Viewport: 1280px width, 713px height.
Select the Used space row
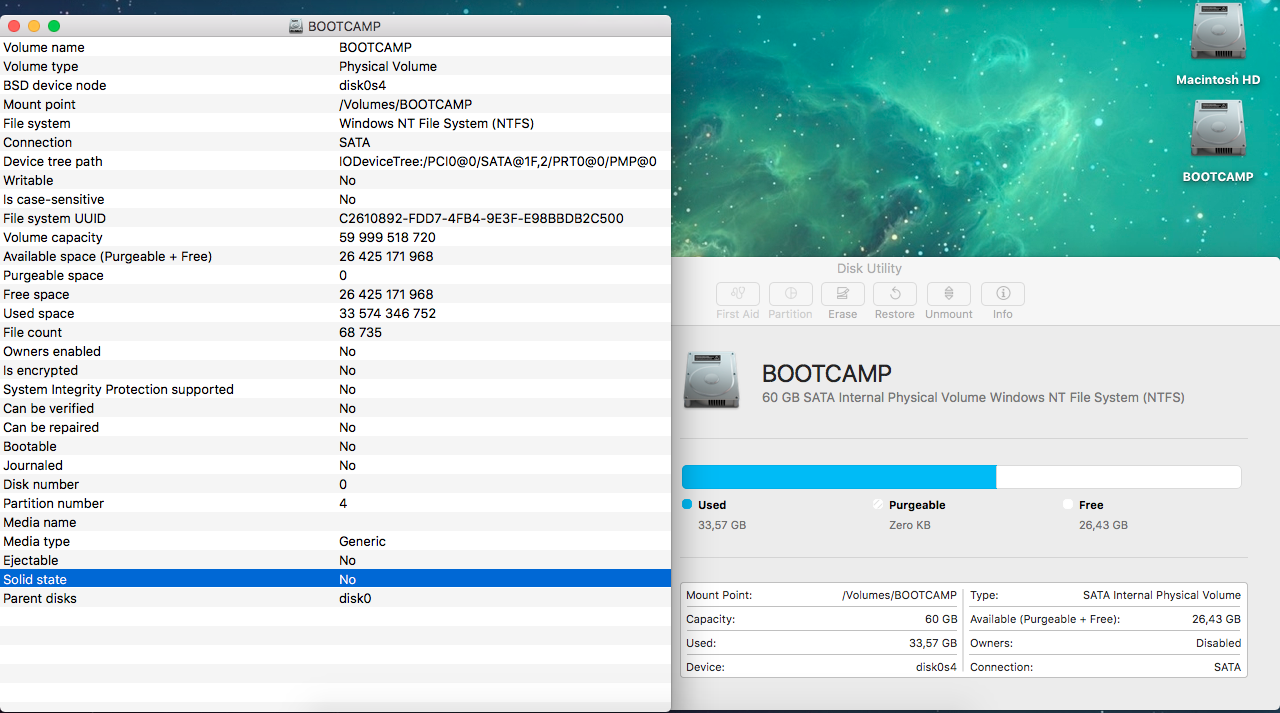coord(335,313)
